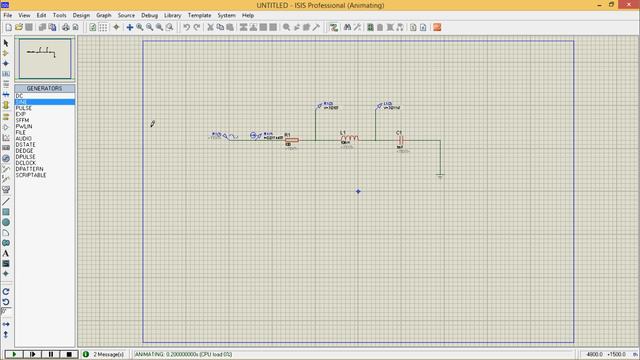Screen dimensions: 640x360
Task: Toggle the wire autorouter
Action: pos(334,27)
